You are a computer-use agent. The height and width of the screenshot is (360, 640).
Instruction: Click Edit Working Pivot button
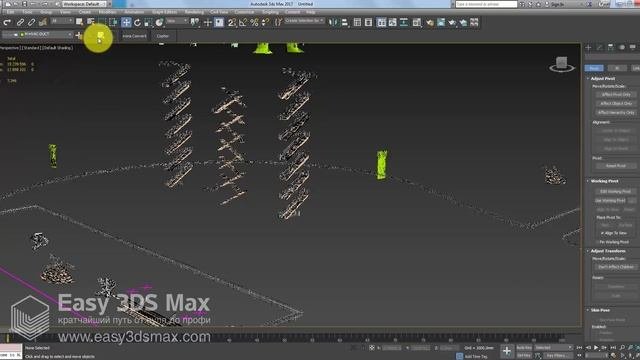(616, 191)
